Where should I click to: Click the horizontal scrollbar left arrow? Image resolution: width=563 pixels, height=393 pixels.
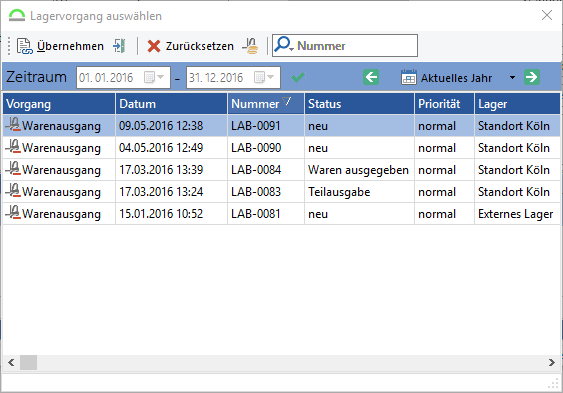pos(11,362)
